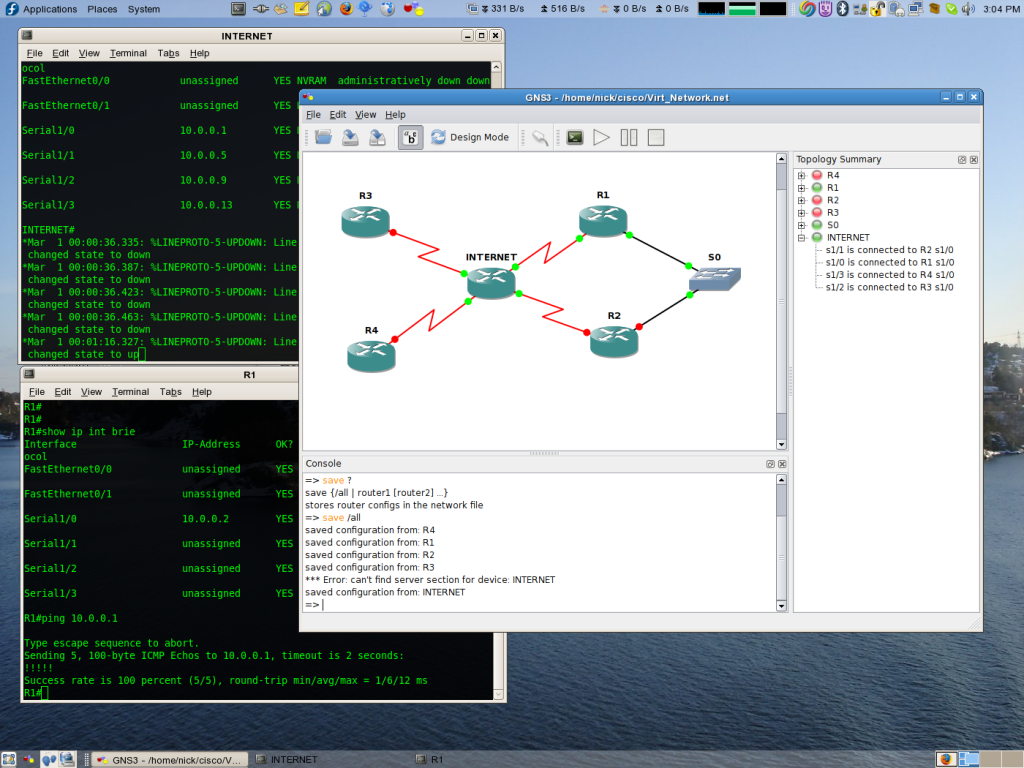
Task: Float the Topology Summary panel
Action: pyautogui.click(x=962, y=160)
